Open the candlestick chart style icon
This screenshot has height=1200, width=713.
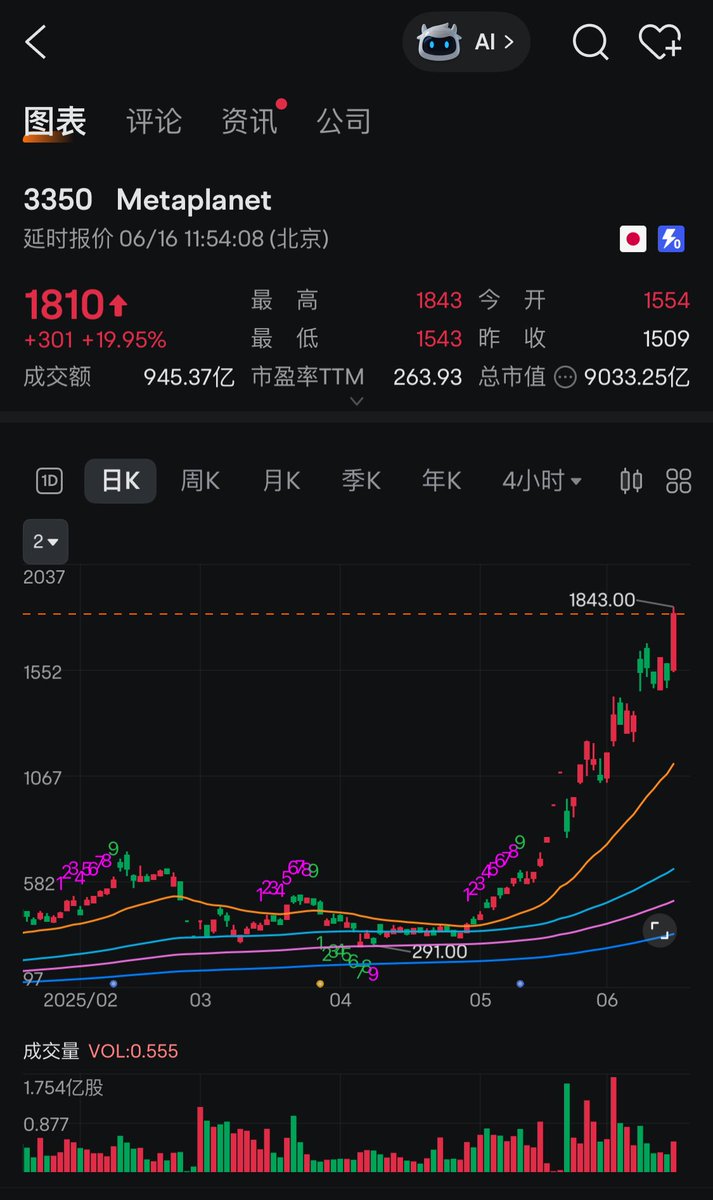click(x=631, y=481)
